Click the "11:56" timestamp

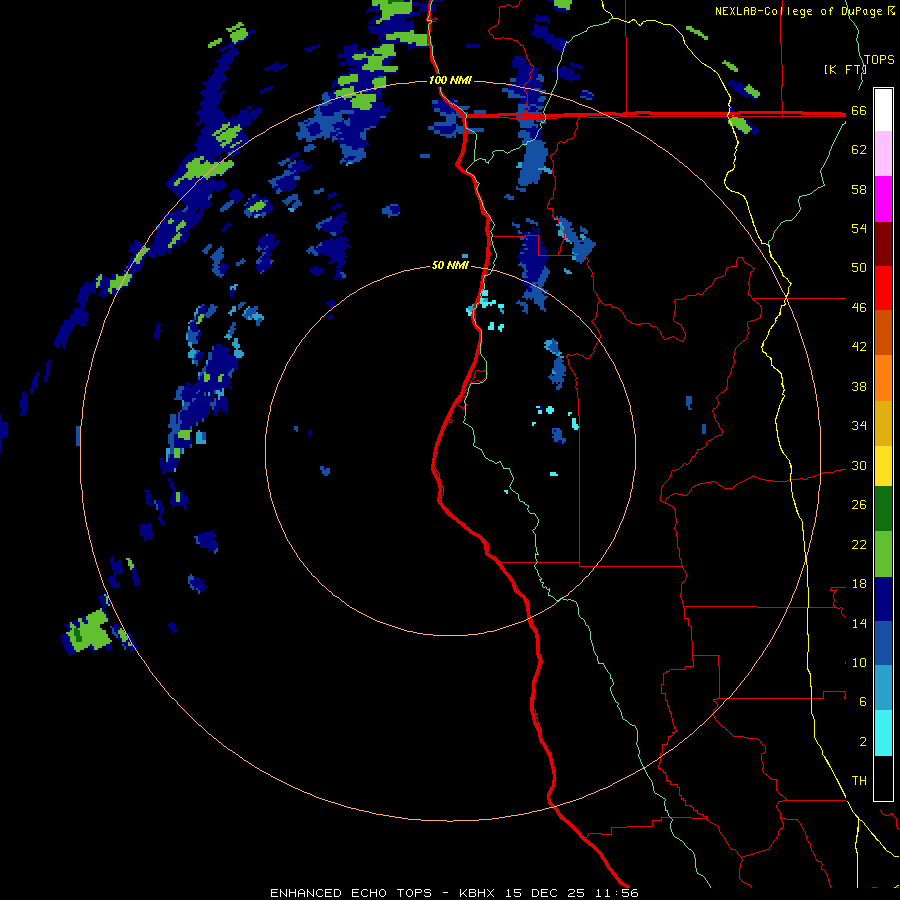coord(617,893)
